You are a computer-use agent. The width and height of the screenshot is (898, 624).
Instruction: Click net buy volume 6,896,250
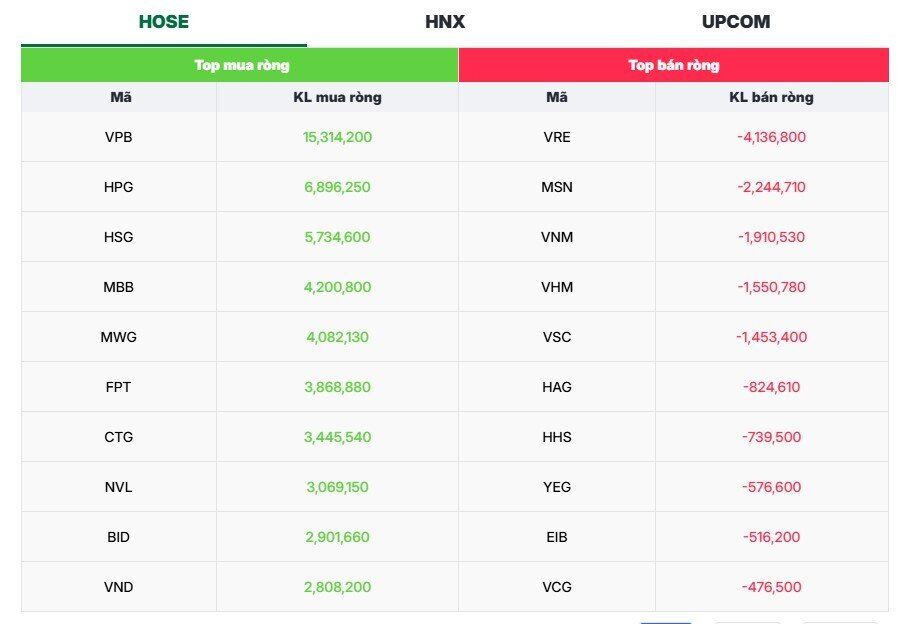pyautogui.click(x=337, y=187)
